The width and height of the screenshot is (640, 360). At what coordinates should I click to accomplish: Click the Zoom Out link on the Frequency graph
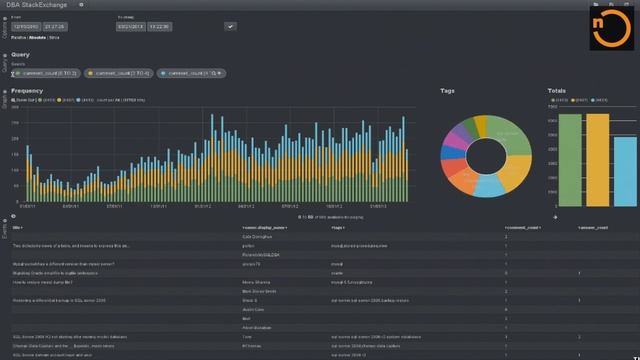[24, 100]
